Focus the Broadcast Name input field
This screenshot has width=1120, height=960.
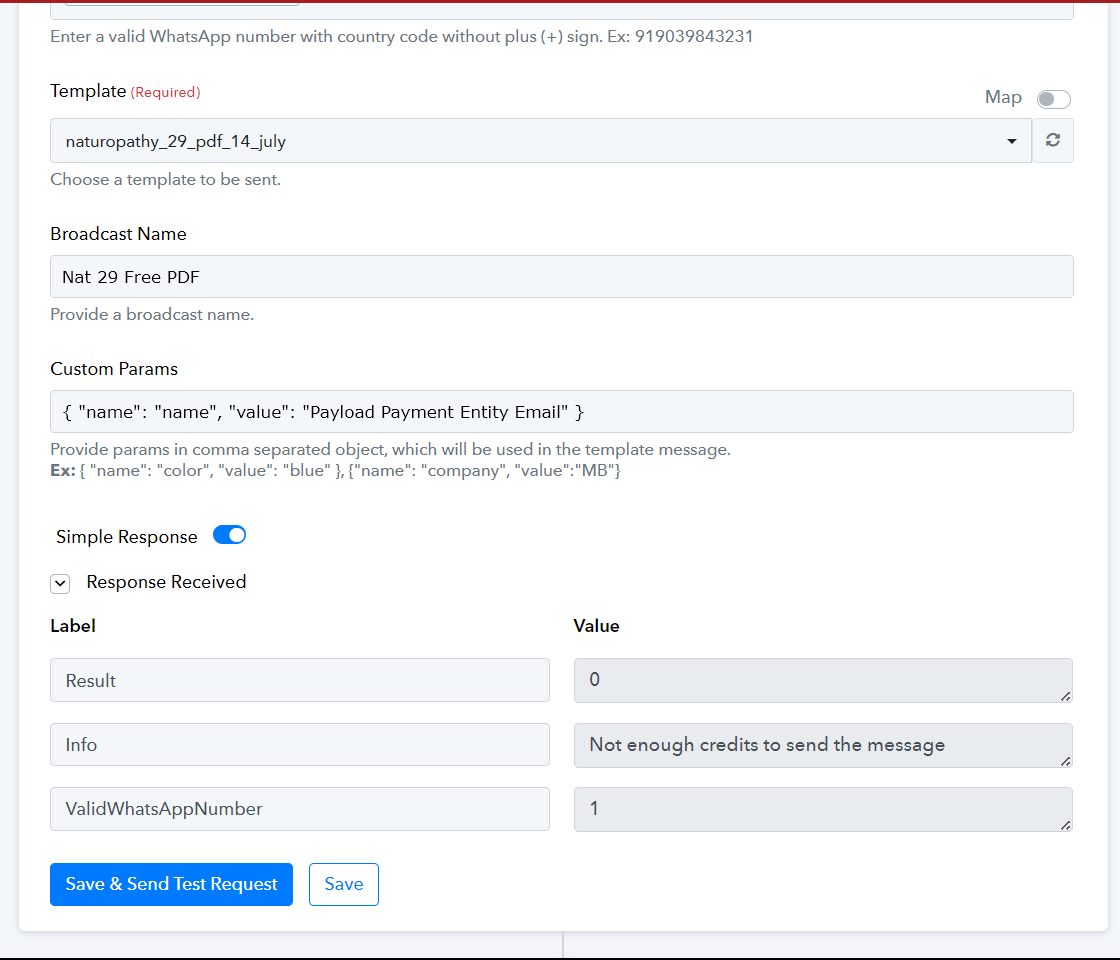click(561, 276)
